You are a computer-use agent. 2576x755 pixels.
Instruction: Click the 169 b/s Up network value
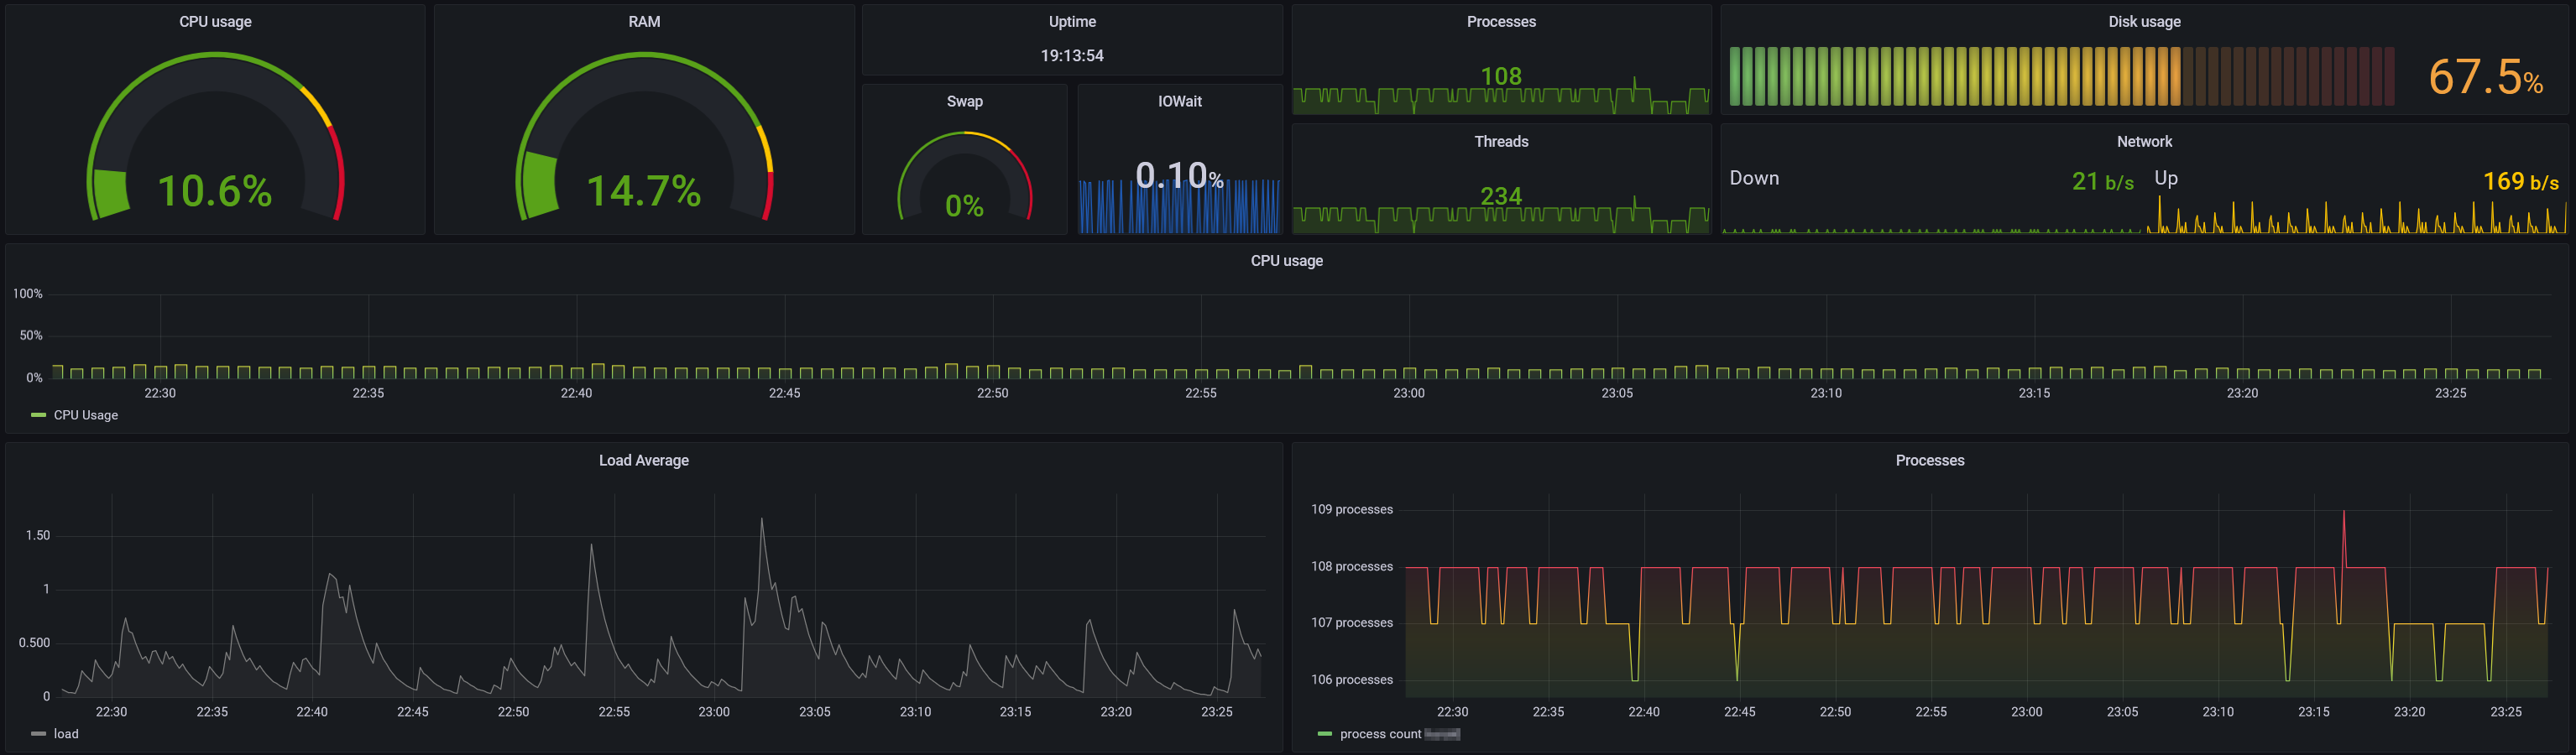click(x=2521, y=181)
